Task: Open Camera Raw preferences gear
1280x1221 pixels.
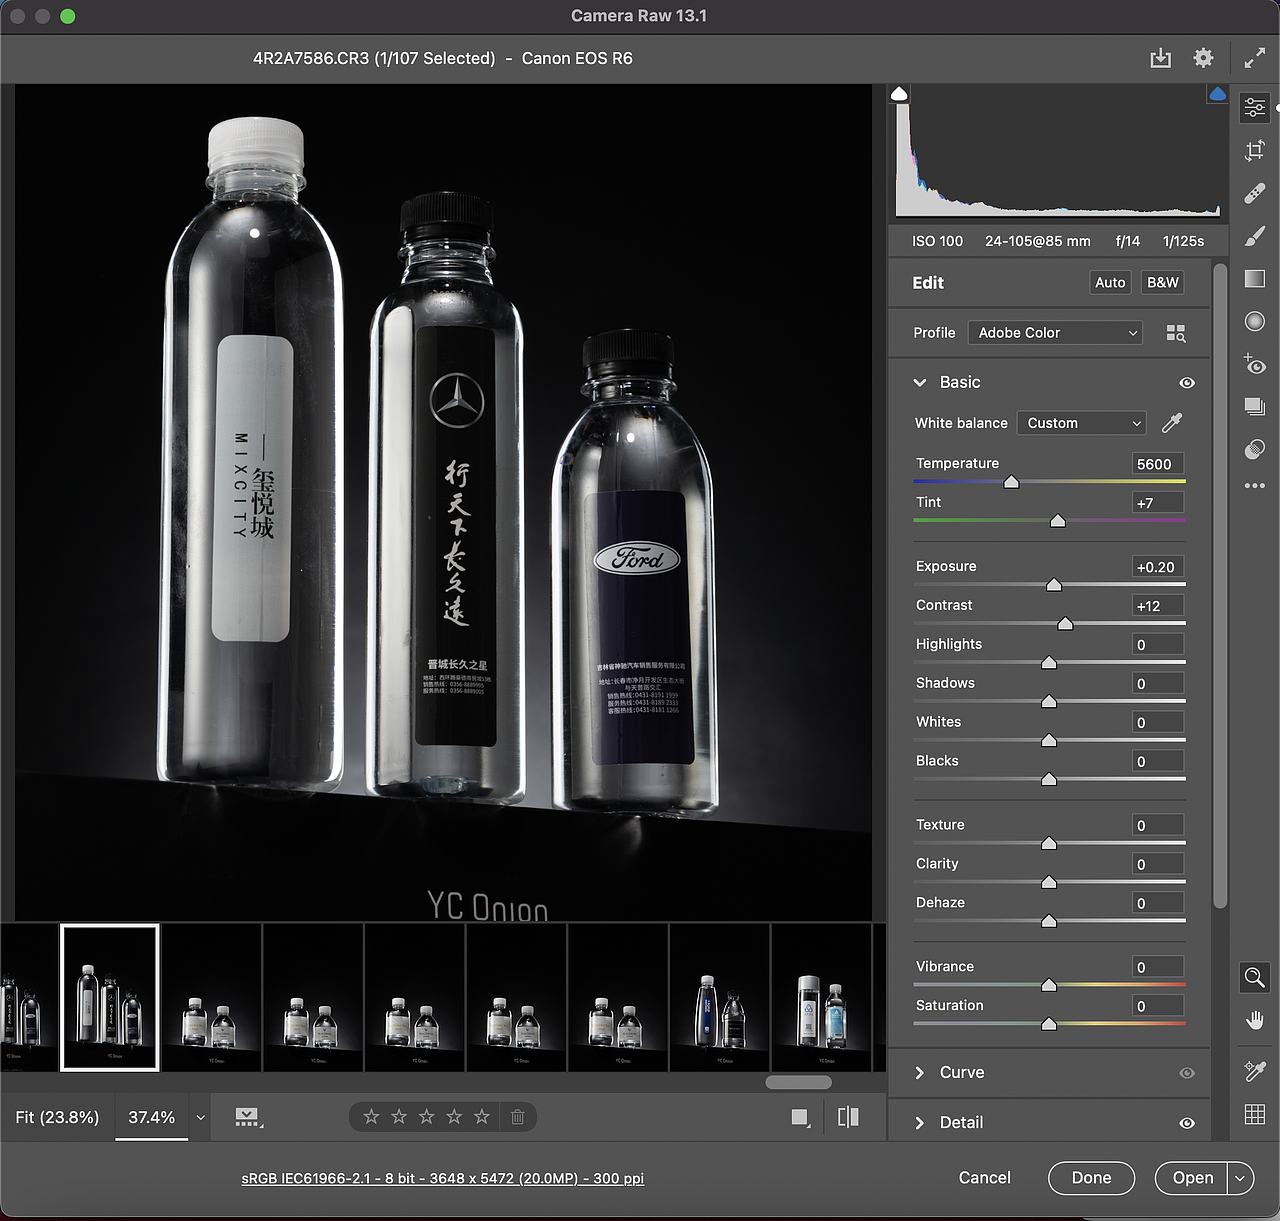Action: [1204, 58]
